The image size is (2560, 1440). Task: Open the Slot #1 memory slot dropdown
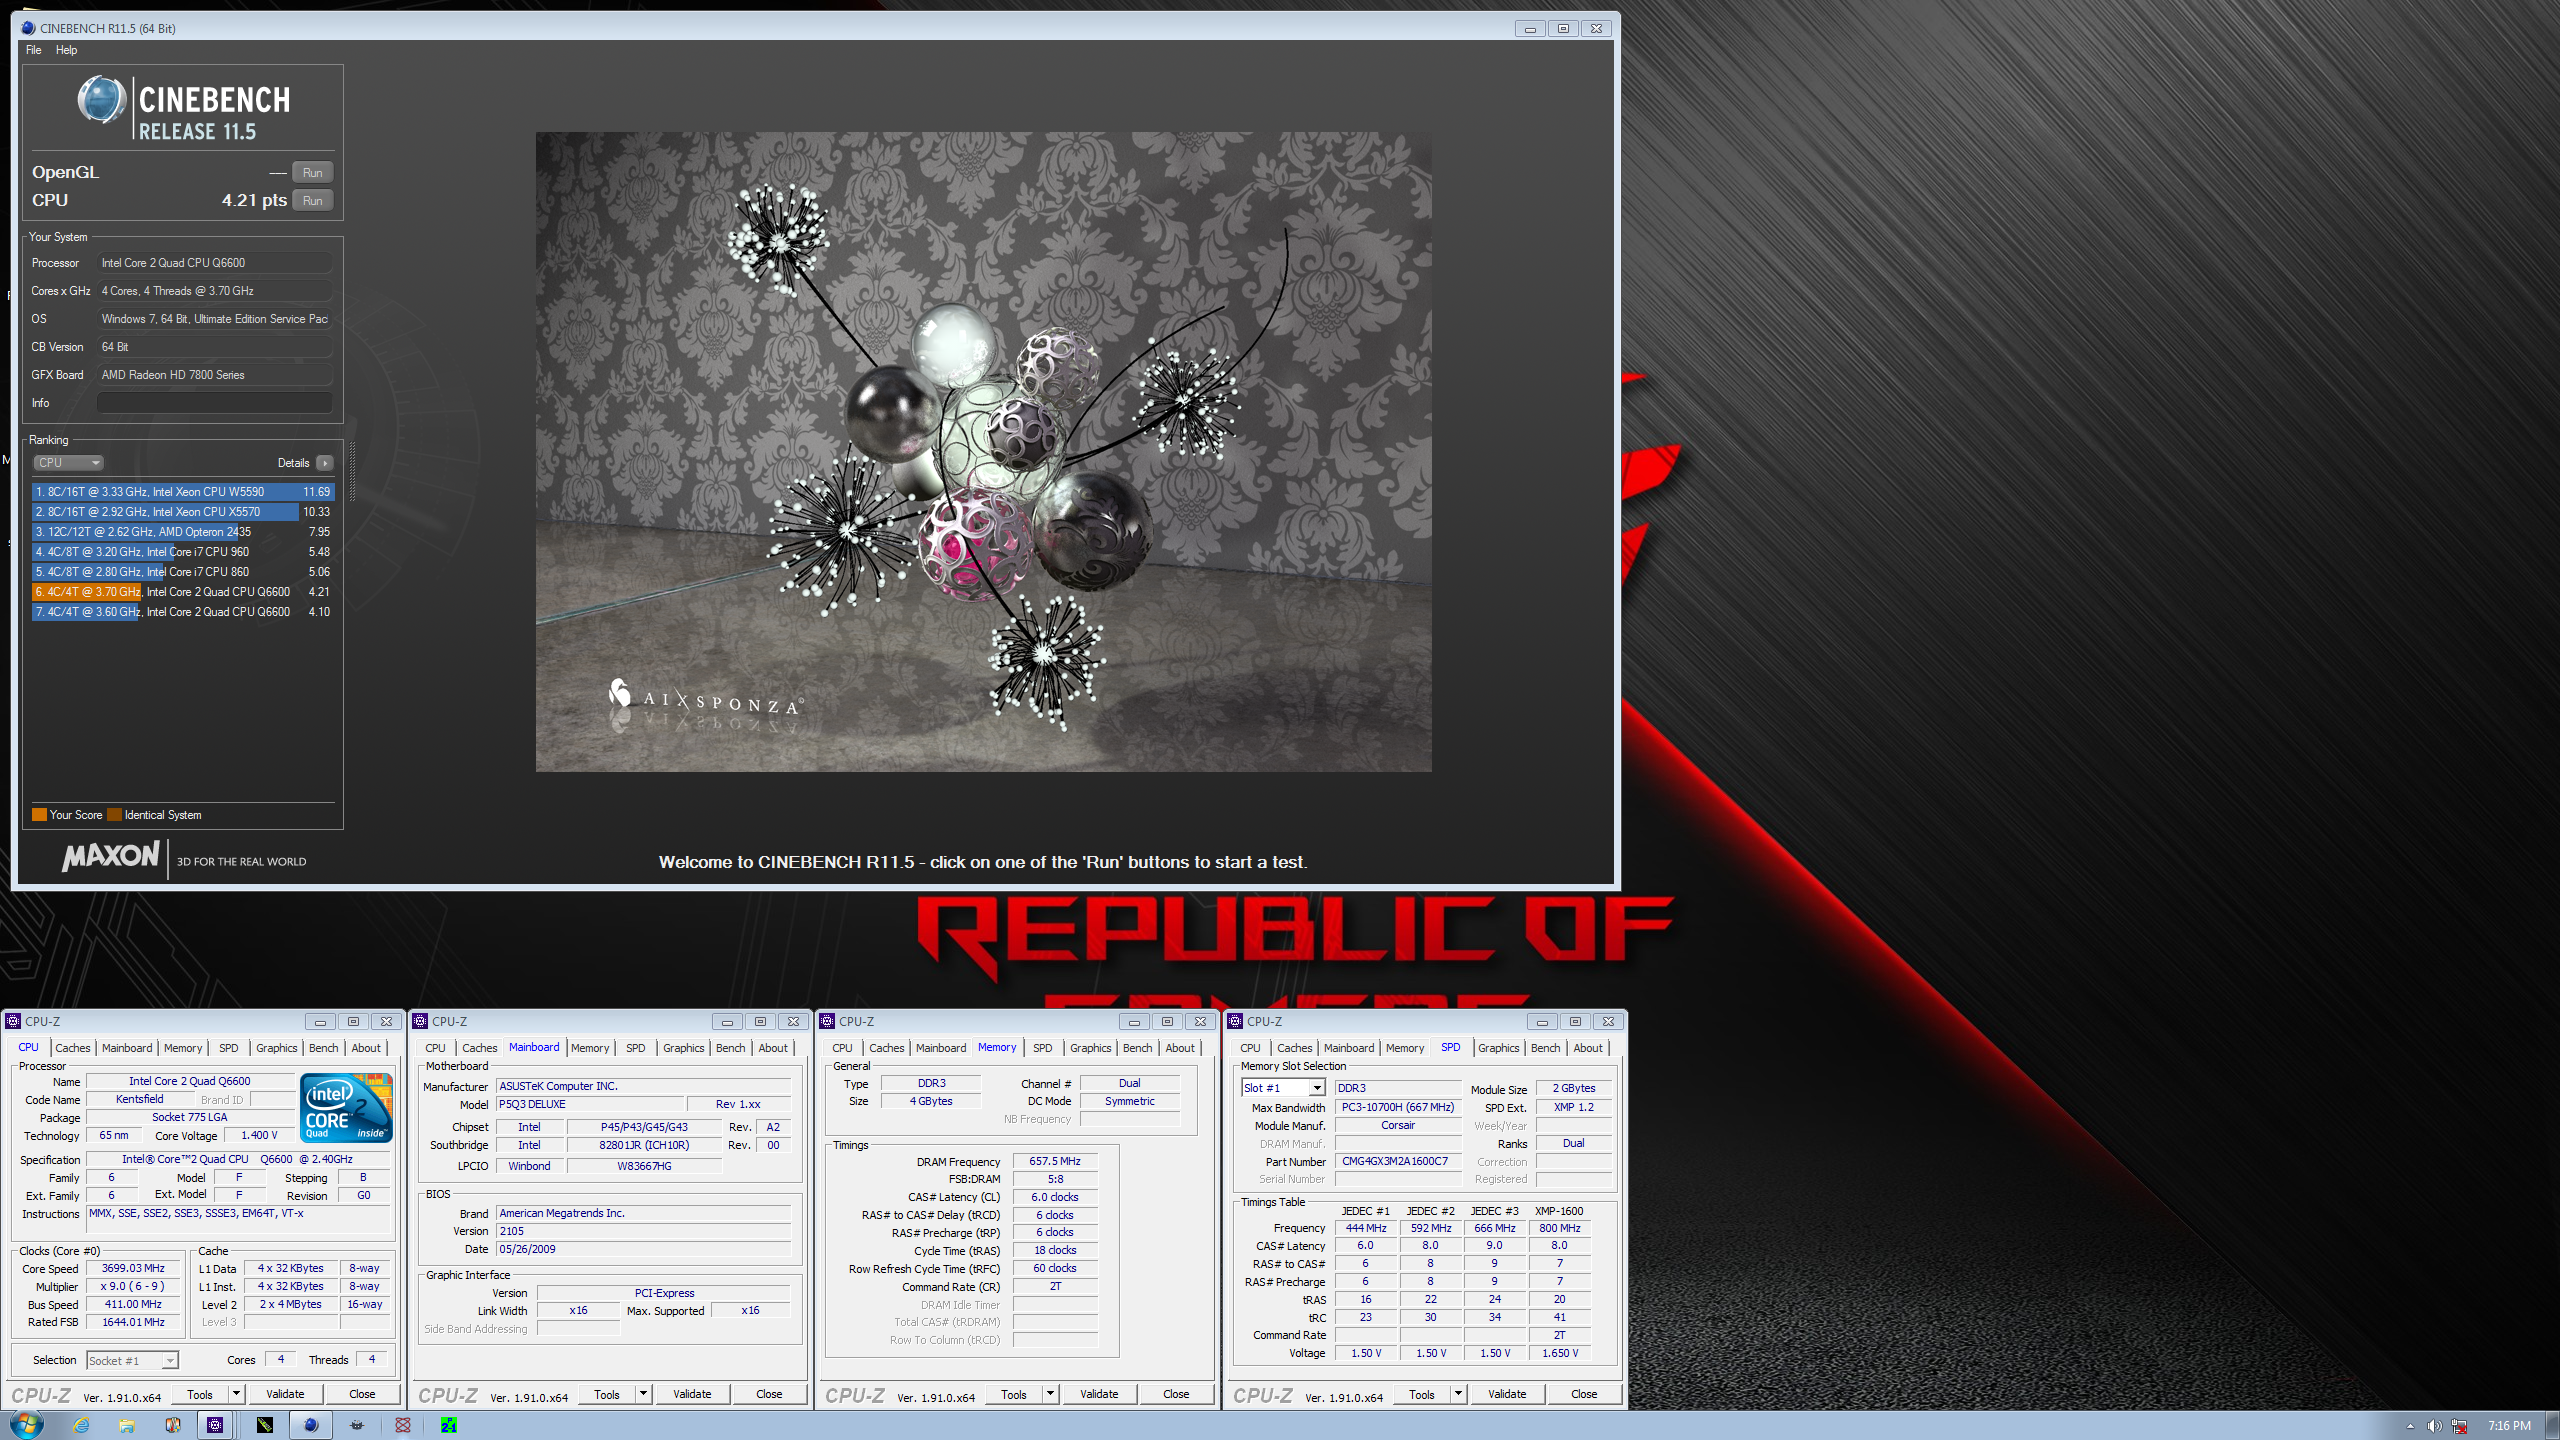tap(1283, 1088)
